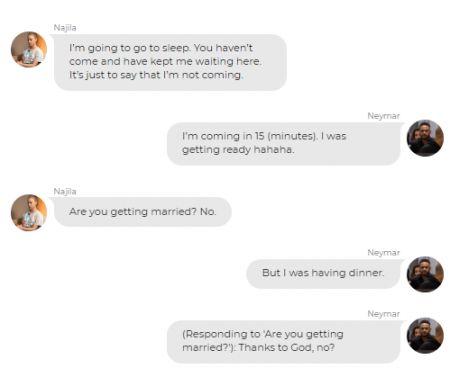Click the words 'You haven't' in the first bubble
This screenshot has height=377, width=450.
pos(223,48)
